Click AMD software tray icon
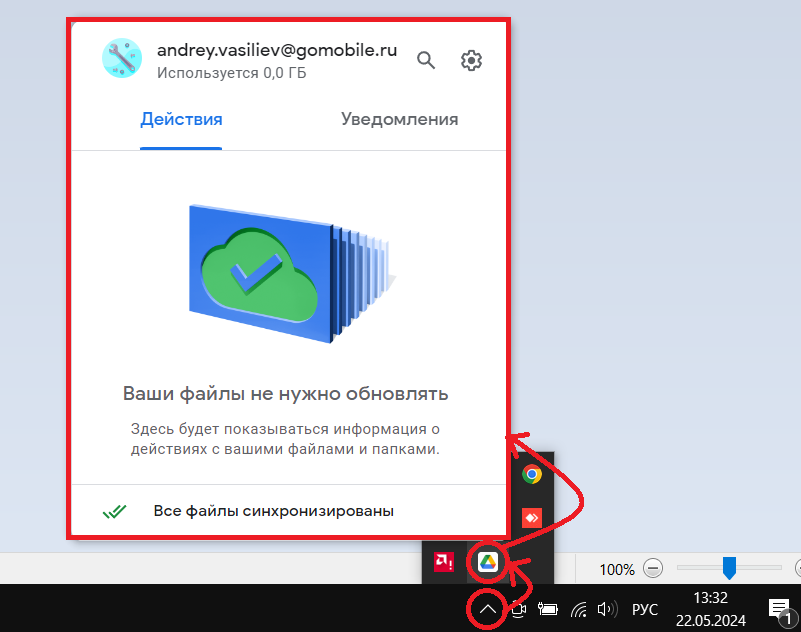The height and width of the screenshot is (632, 801). pyautogui.click(x=441, y=562)
